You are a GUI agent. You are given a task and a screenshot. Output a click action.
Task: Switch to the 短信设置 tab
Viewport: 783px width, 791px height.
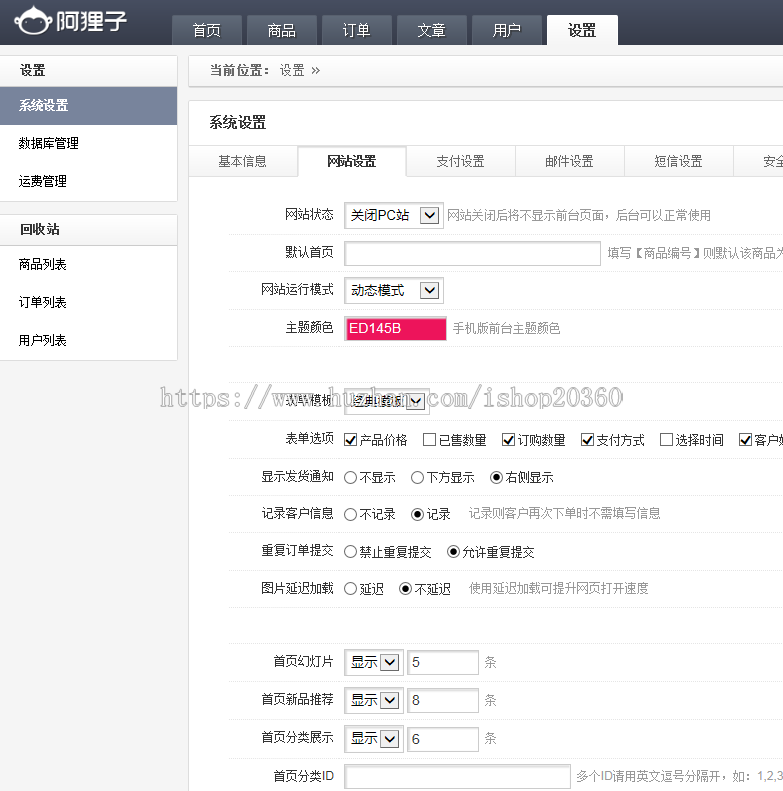coord(679,161)
